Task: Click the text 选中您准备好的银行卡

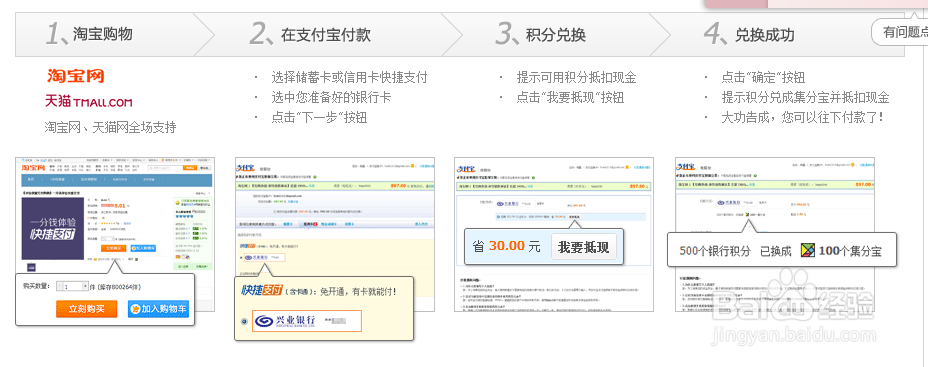Action: [331, 97]
